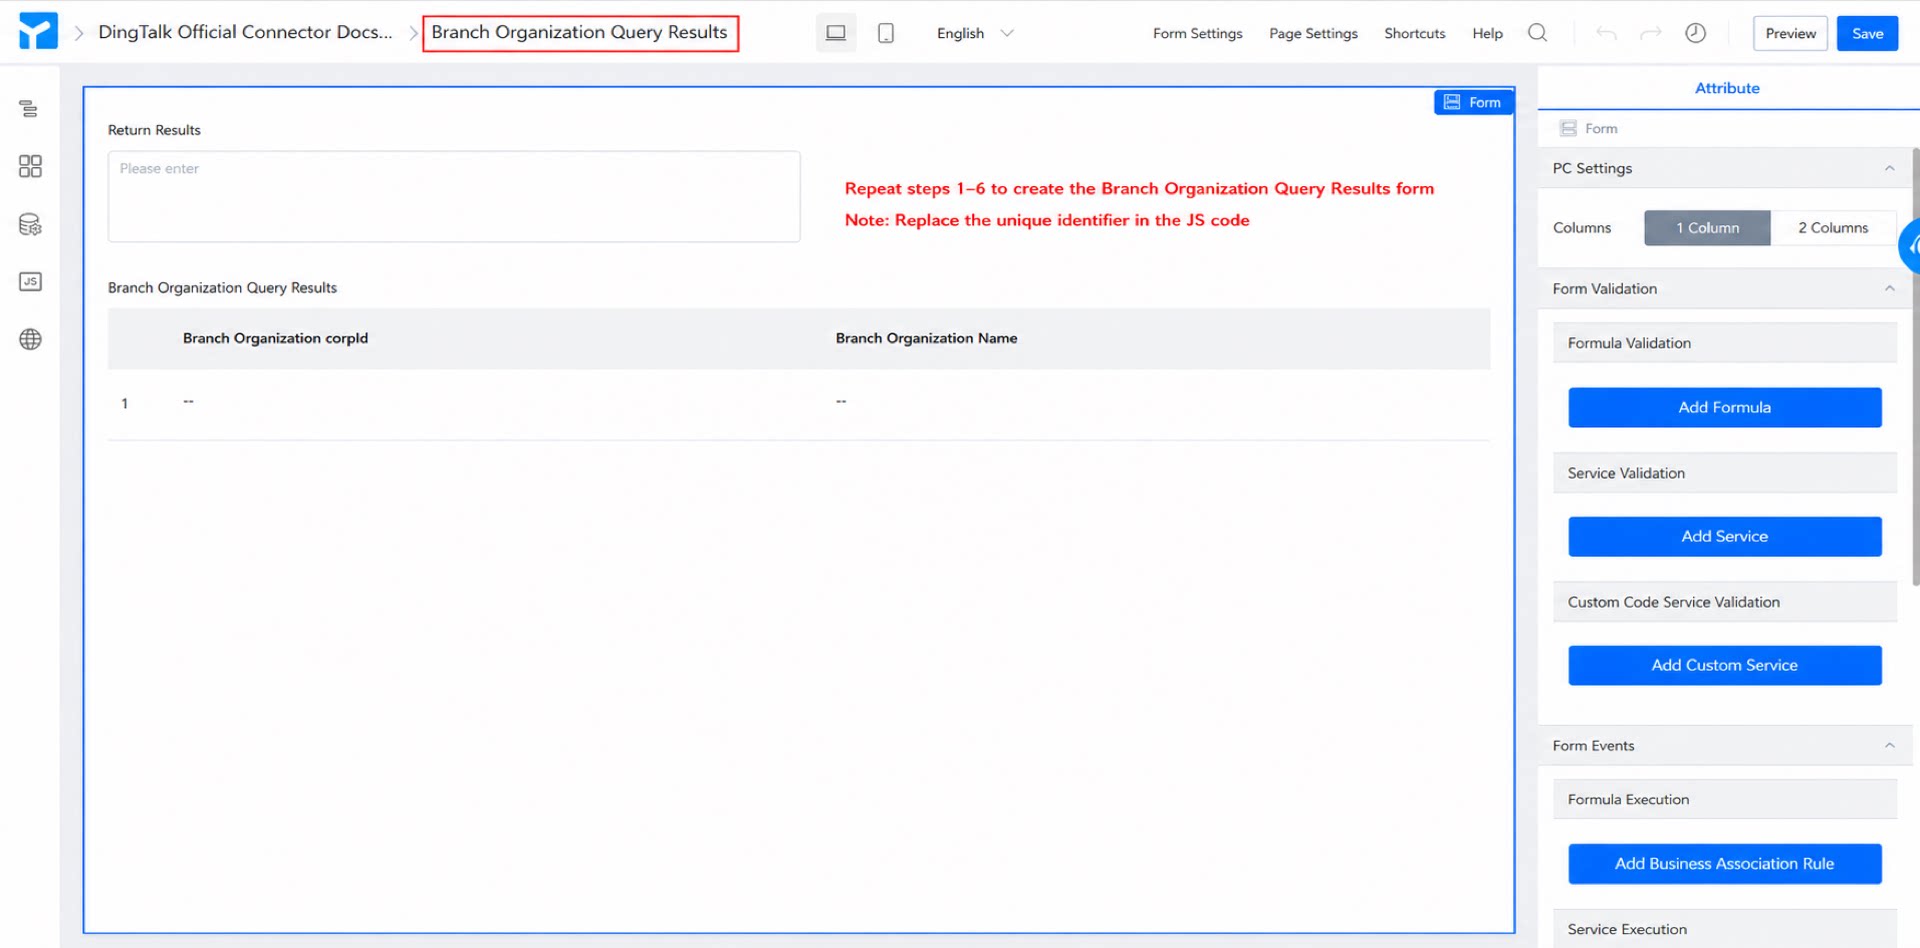Click the search magnifier icon
The image size is (1920, 948).
tap(1538, 33)
